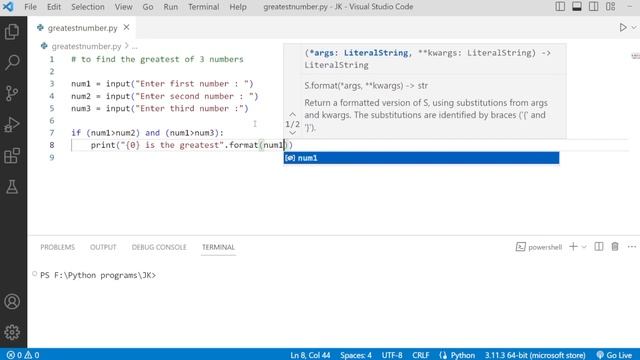The image size is (640, 360).
Task: Open the Run menu
Action: [171, 7]
